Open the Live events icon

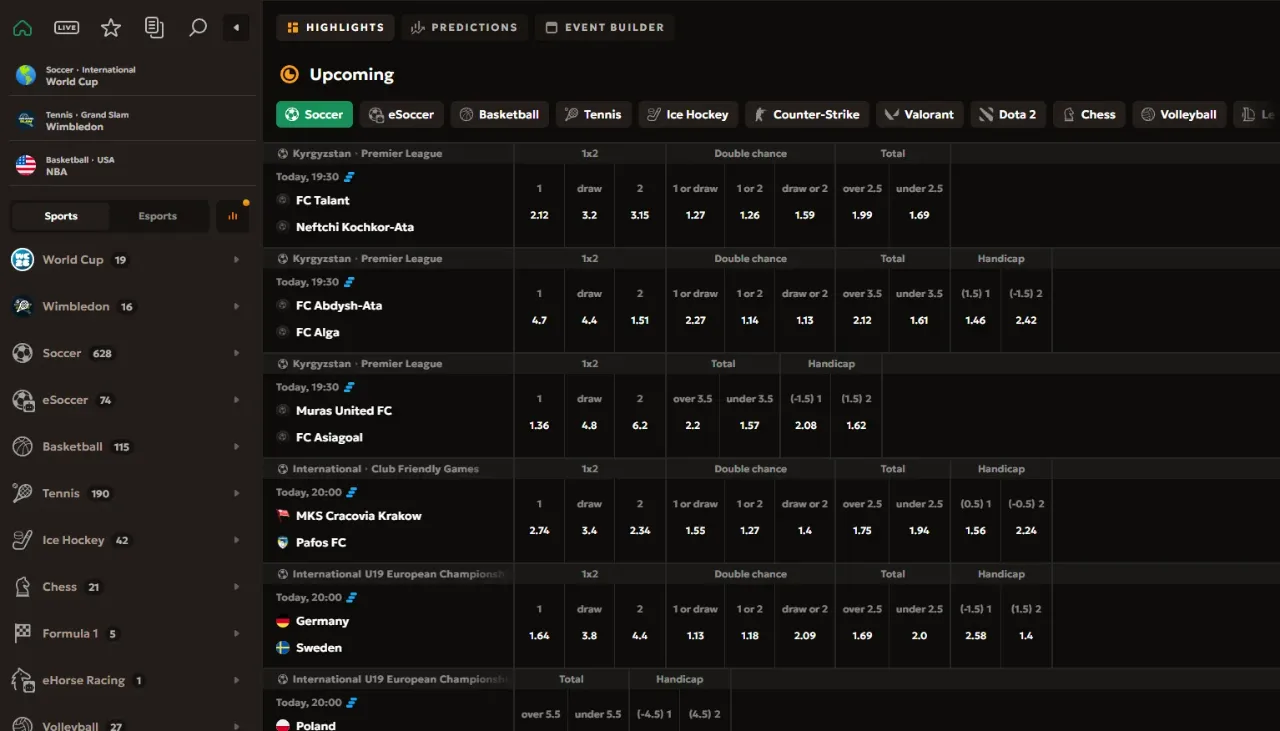(x=66, y=28)
